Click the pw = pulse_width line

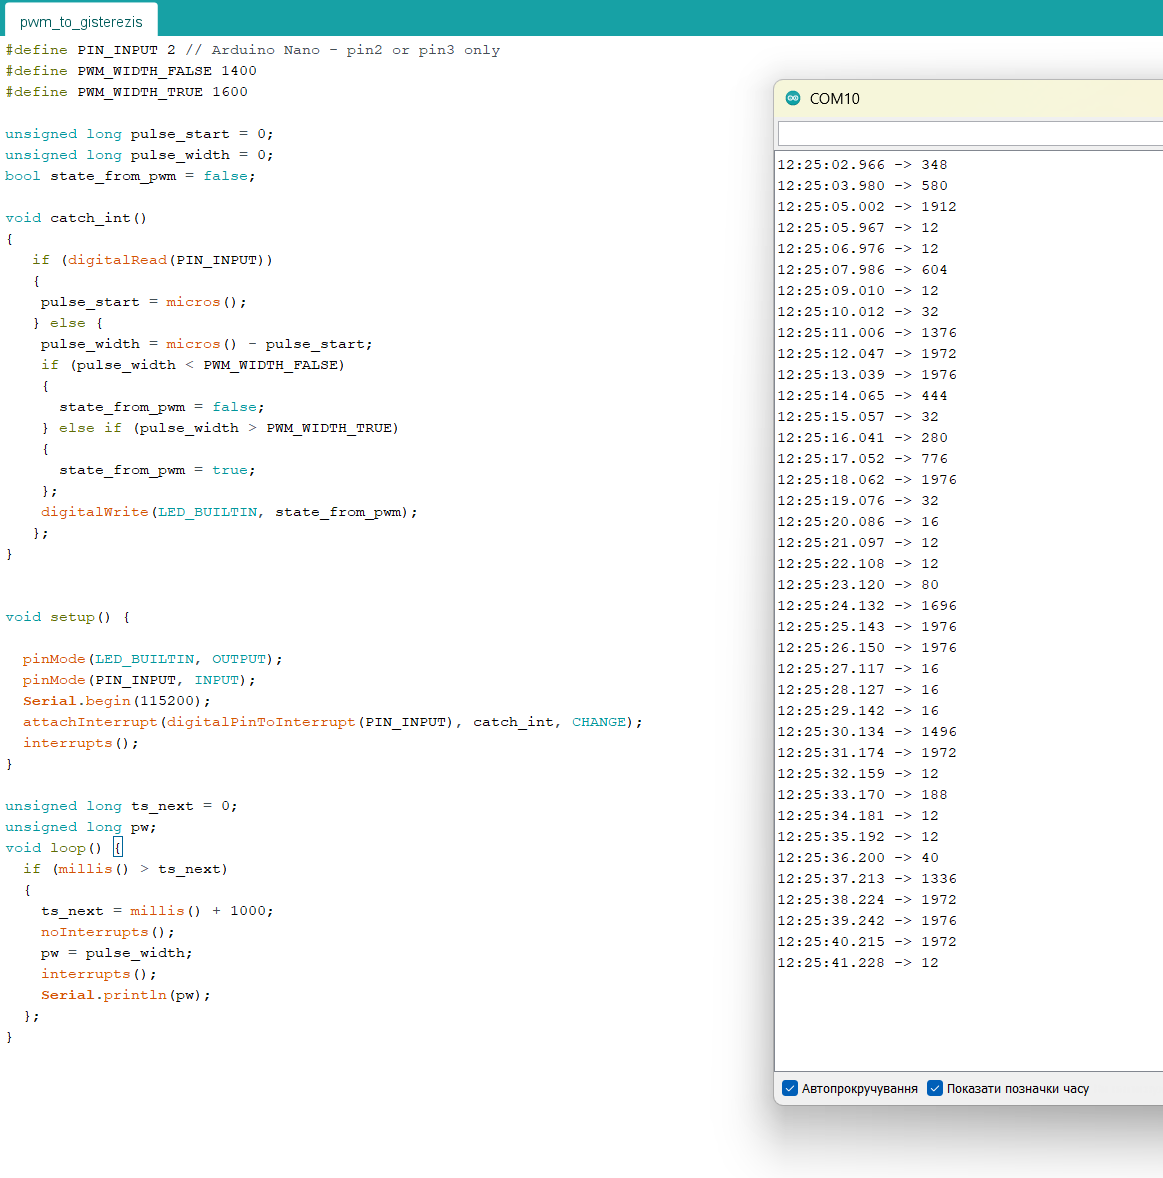click(x=116, y=953)
